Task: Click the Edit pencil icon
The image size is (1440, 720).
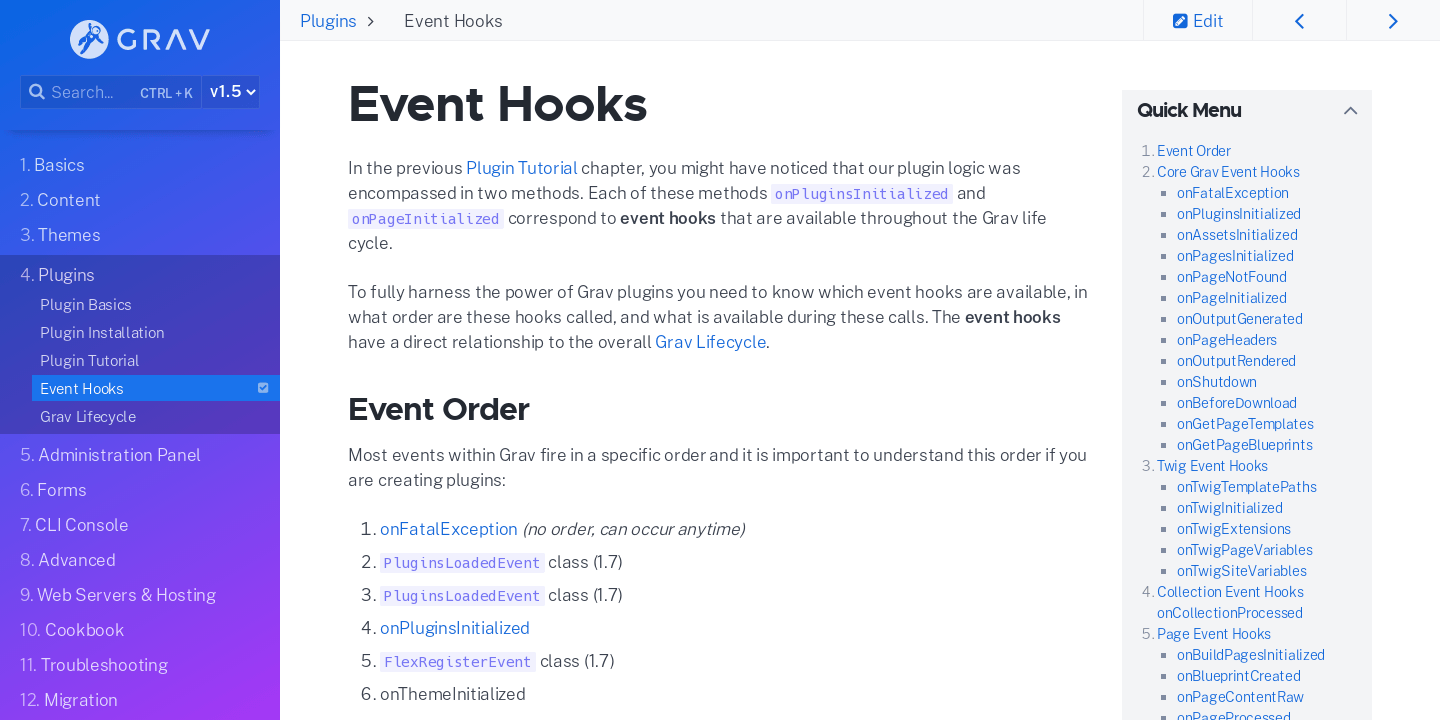Action: [1180, 21]
